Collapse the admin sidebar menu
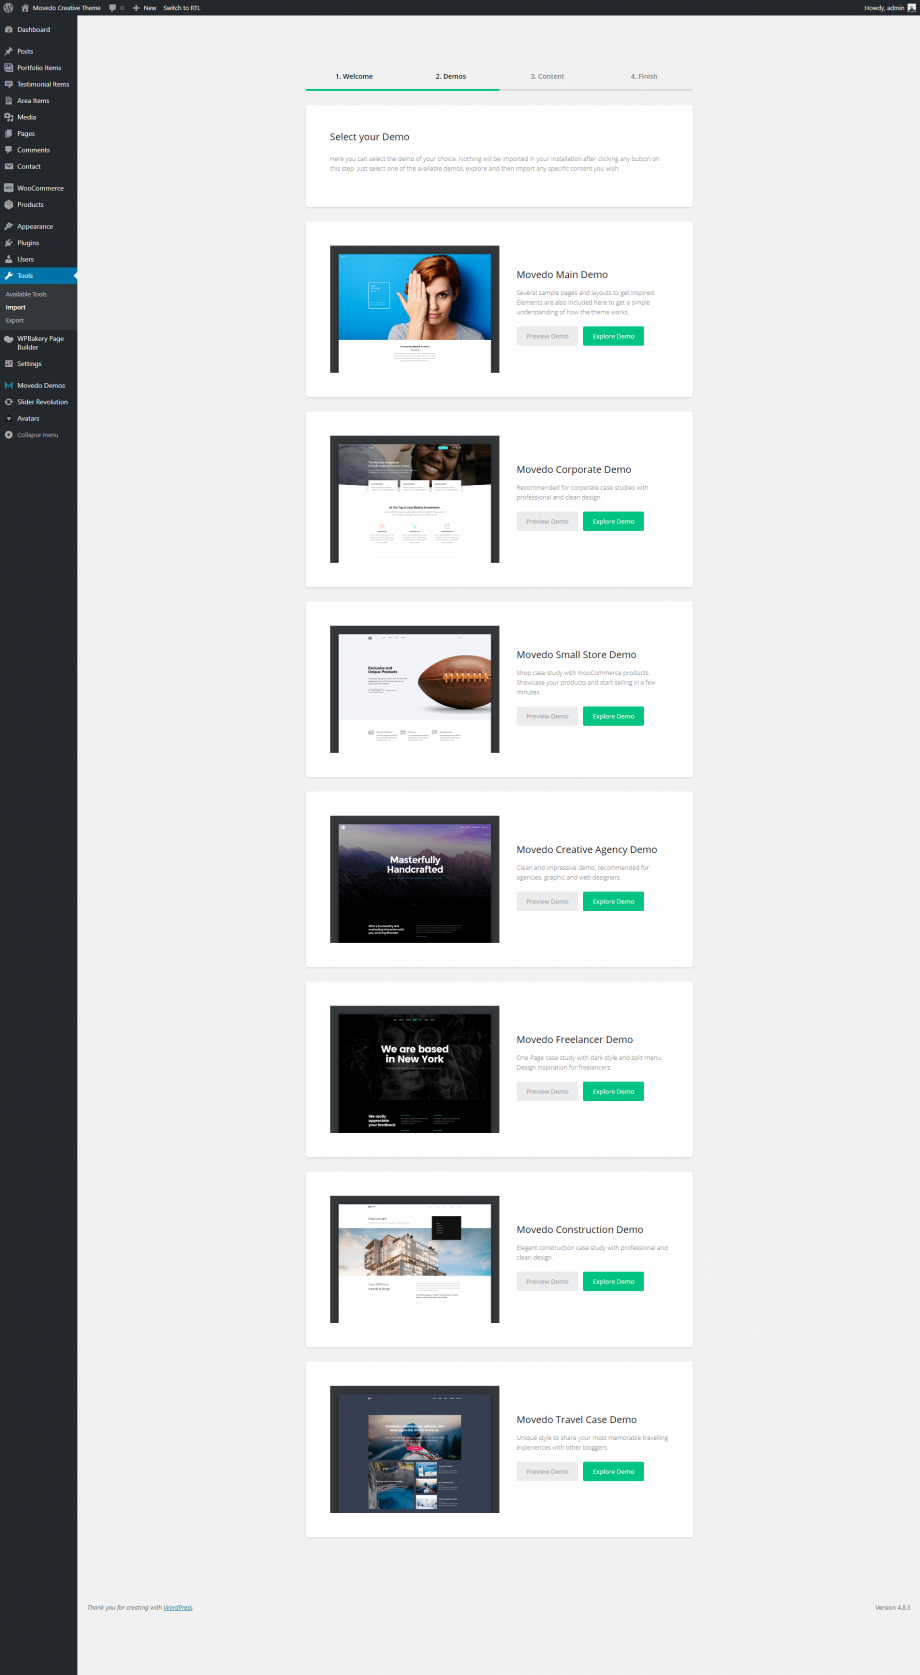 coord(32,435)
